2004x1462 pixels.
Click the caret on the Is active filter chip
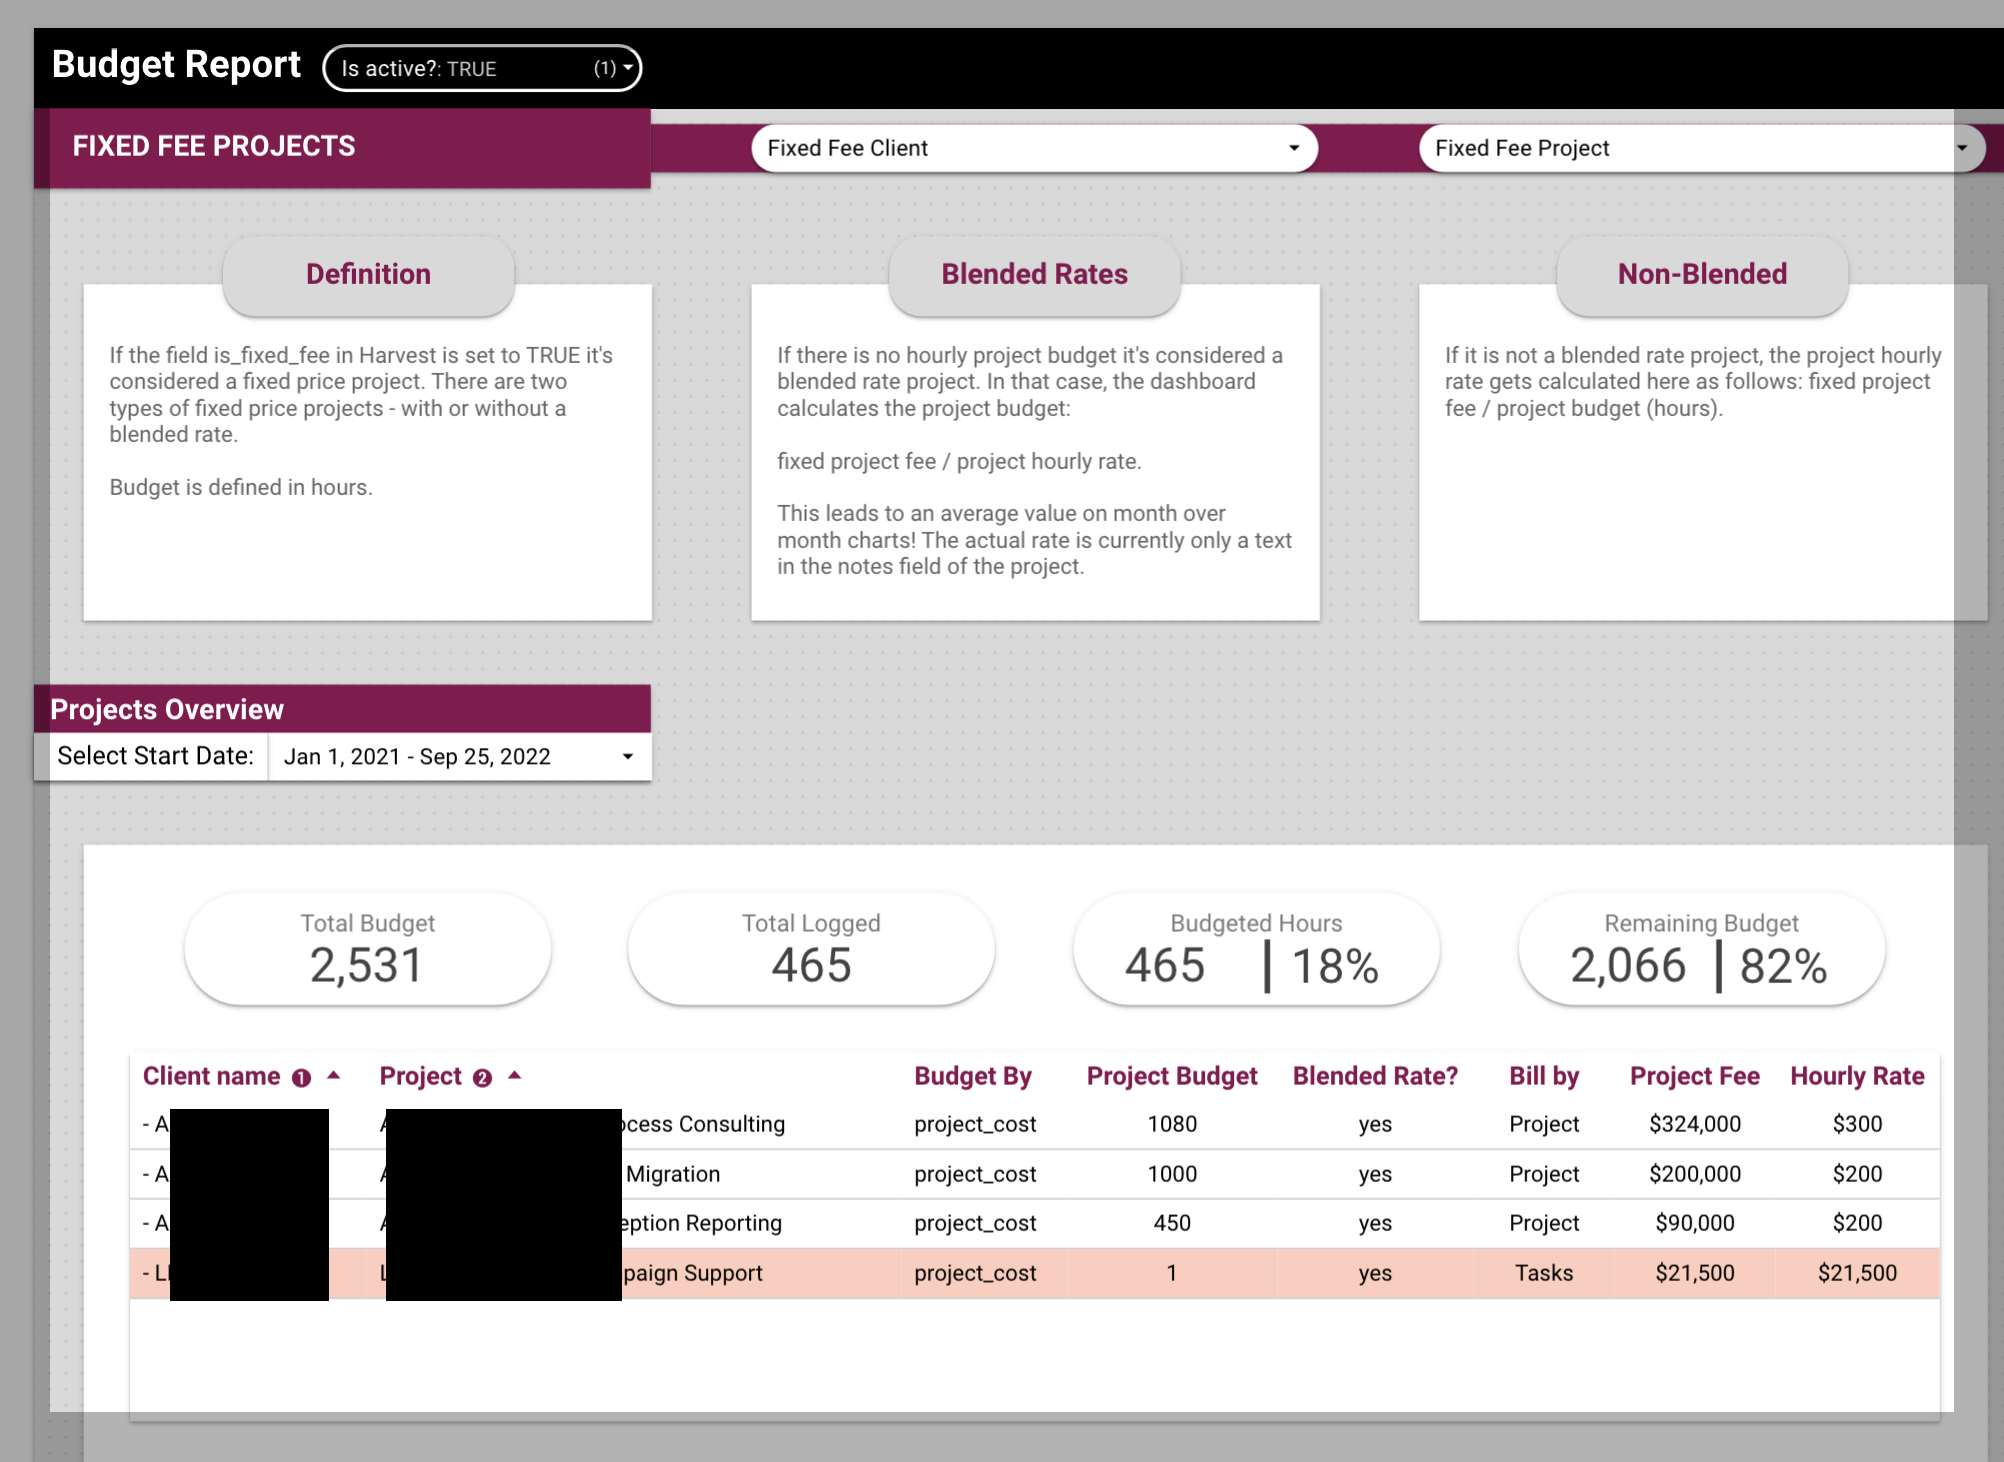click(x=626, y=68)
